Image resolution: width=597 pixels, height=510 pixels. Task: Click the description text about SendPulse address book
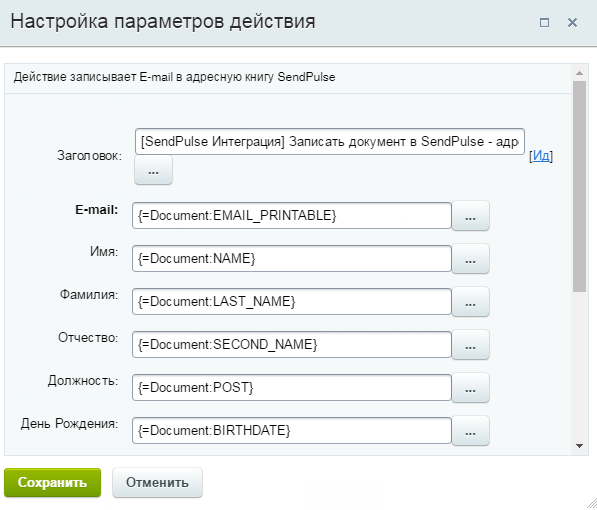click(174, 77)
